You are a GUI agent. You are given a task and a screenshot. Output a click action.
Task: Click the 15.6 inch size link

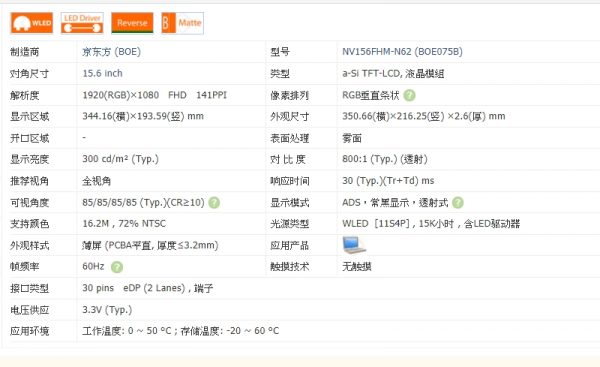103,73
